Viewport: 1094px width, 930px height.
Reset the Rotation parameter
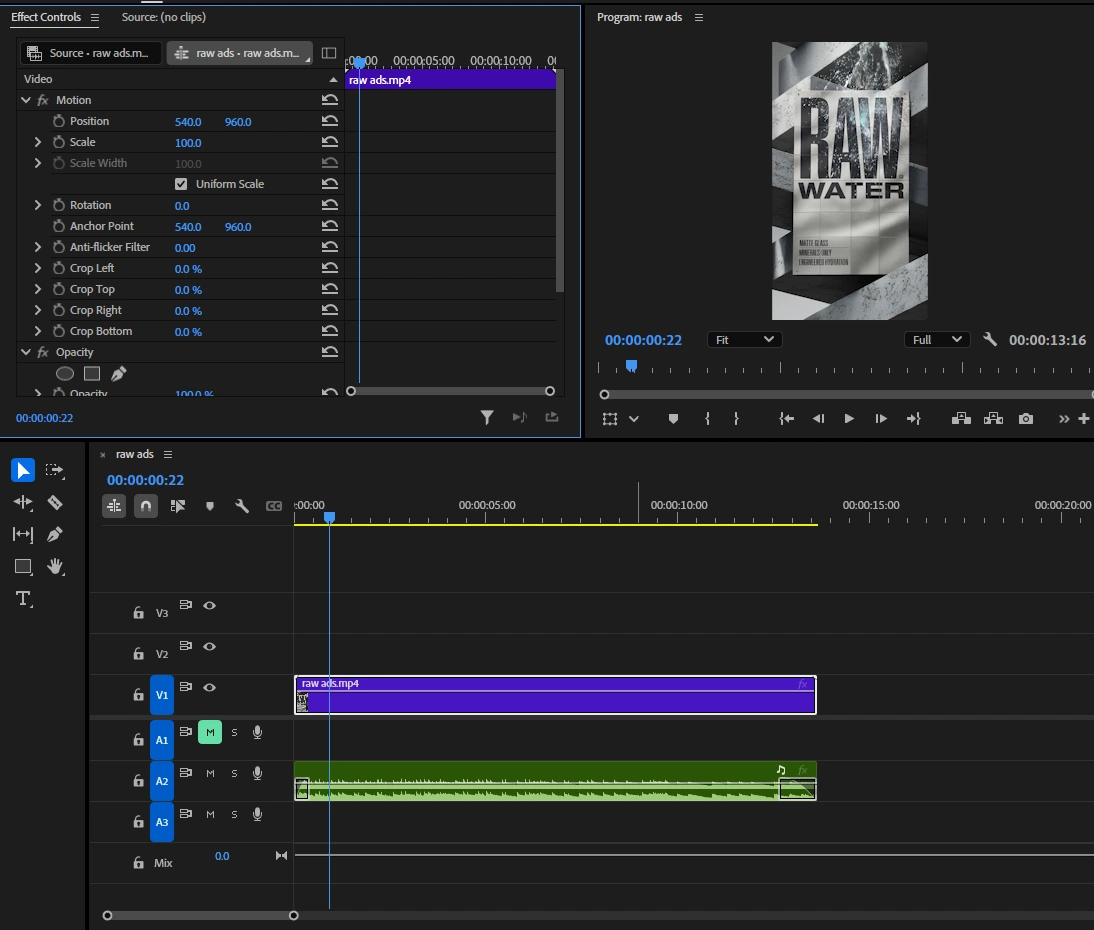[x=329, y=205]
